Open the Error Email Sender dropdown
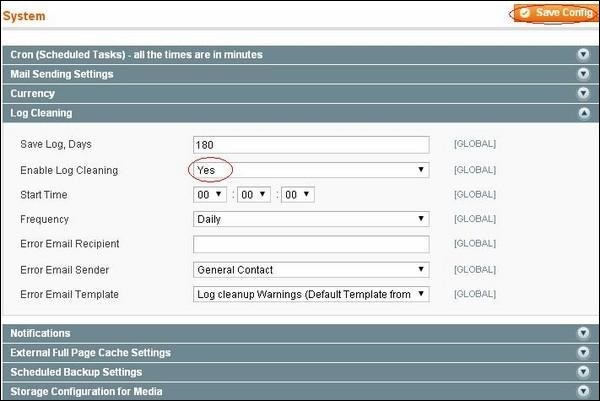This screenshot has width=600, height=401. point(311,270)
